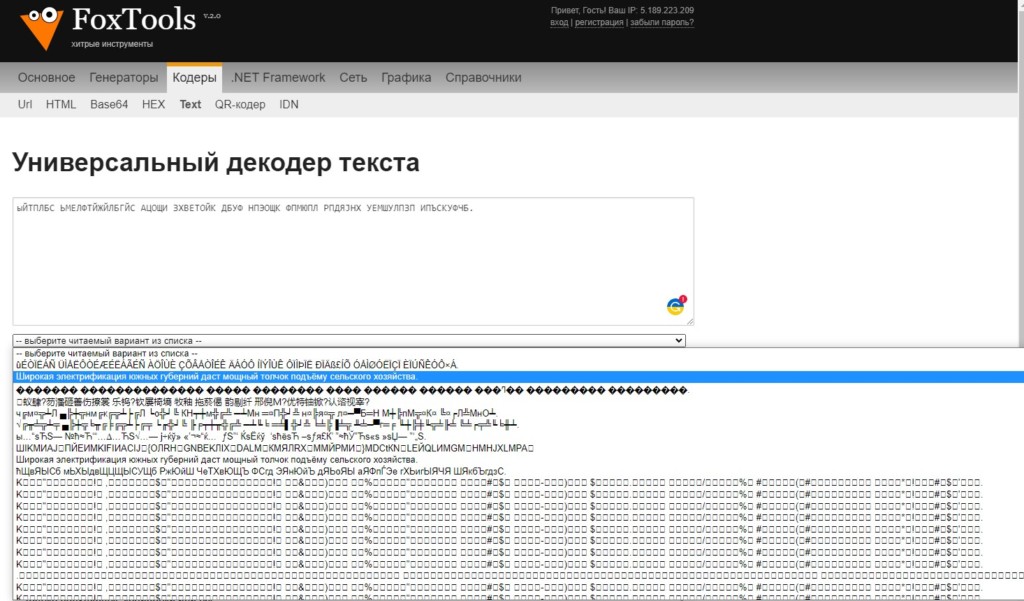Click the FoxTools fox logo icon
The image size is (1024, 601).
tap(42, 27)
